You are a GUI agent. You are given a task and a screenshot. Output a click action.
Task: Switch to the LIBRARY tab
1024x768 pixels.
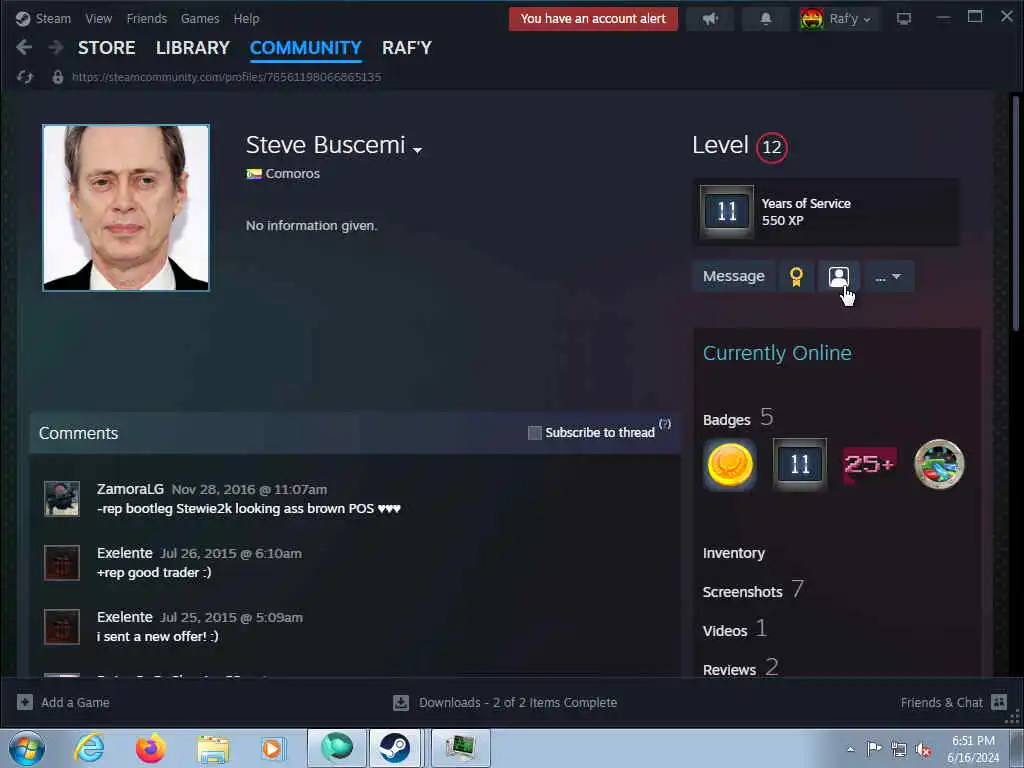pos(193,48)
